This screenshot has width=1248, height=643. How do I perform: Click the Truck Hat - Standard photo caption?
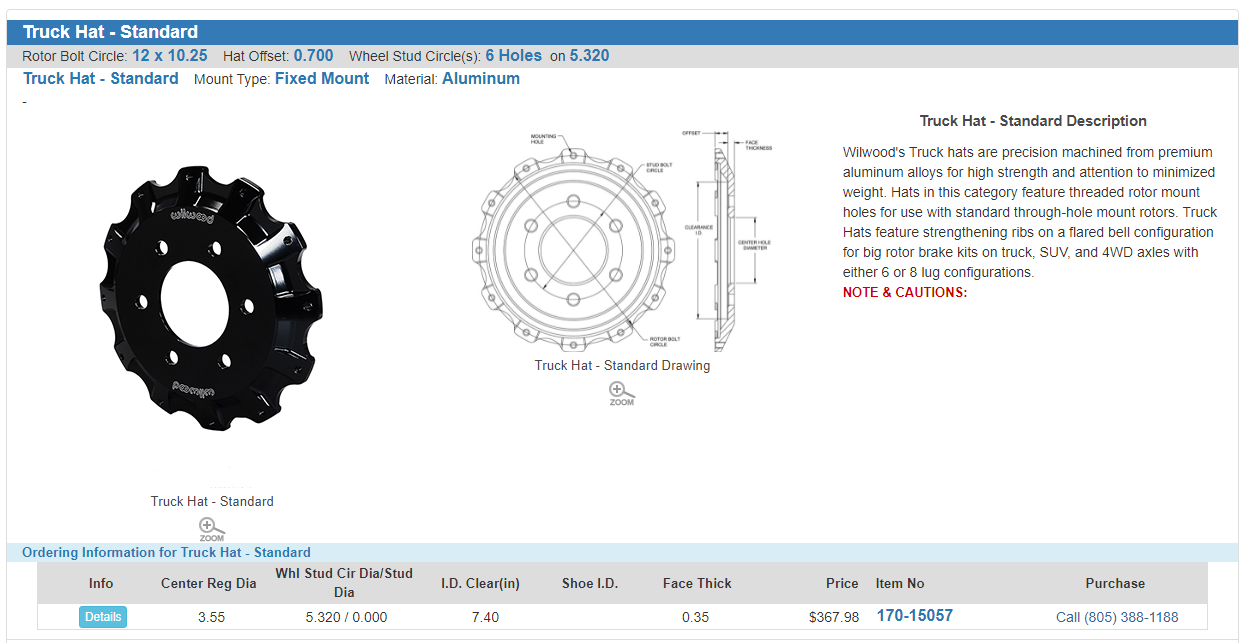pyautogui.click(x=212, y=501)
